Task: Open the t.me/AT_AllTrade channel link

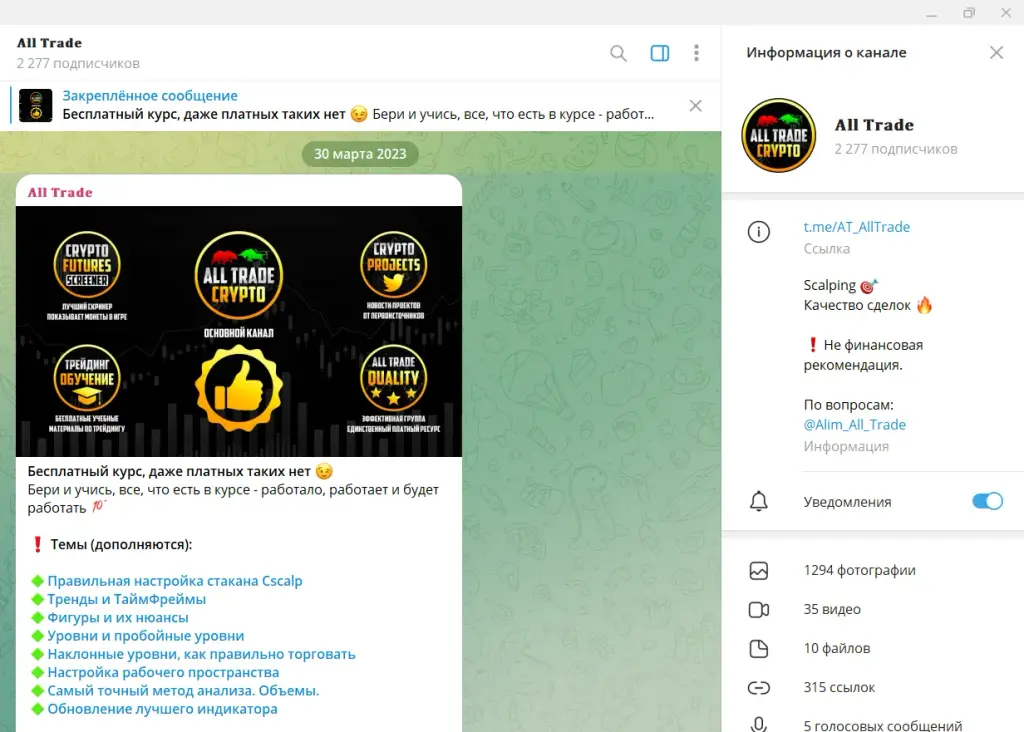Action: pyautogui.click(x=856, y=227)
